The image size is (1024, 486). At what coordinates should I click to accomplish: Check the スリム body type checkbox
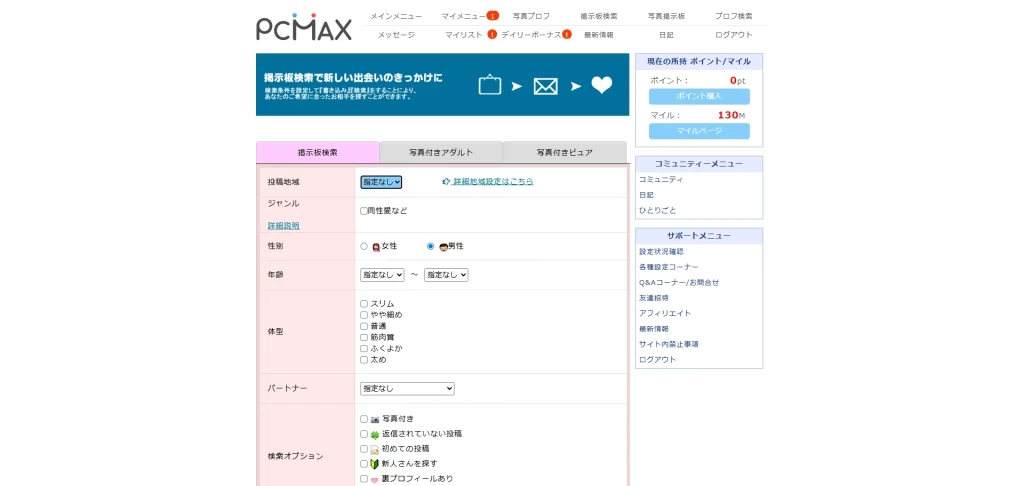364,303
